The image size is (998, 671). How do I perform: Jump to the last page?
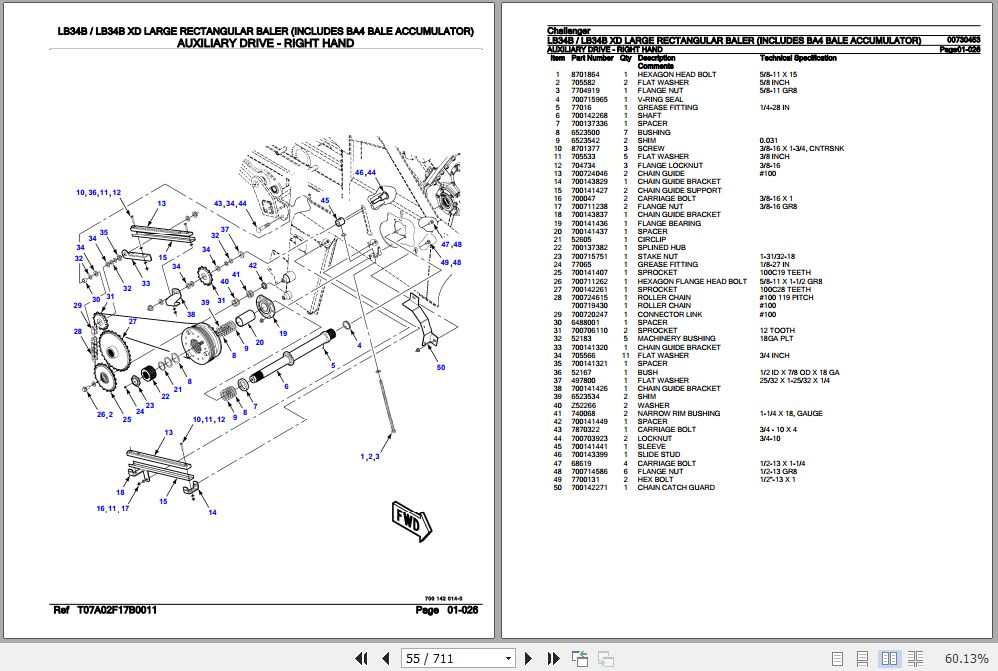tap(552, 658)
